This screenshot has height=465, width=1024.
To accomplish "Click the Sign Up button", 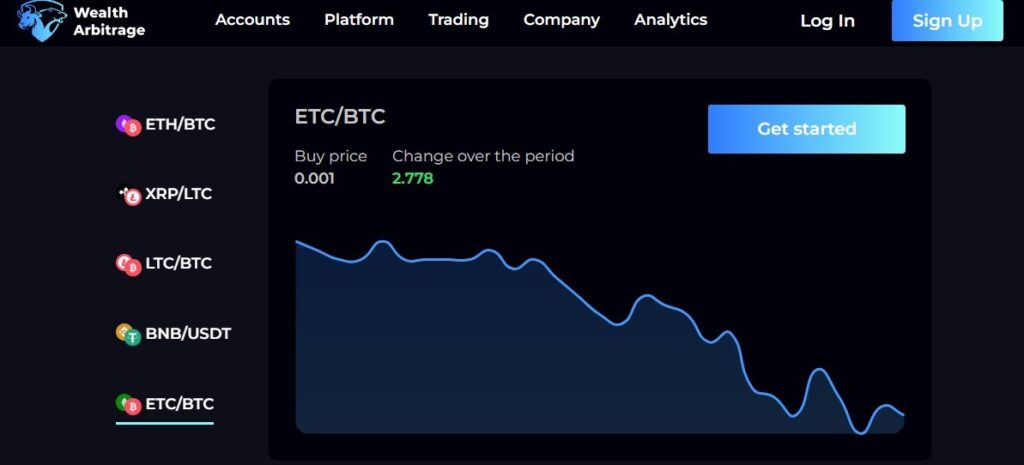I will coord(947,20).
